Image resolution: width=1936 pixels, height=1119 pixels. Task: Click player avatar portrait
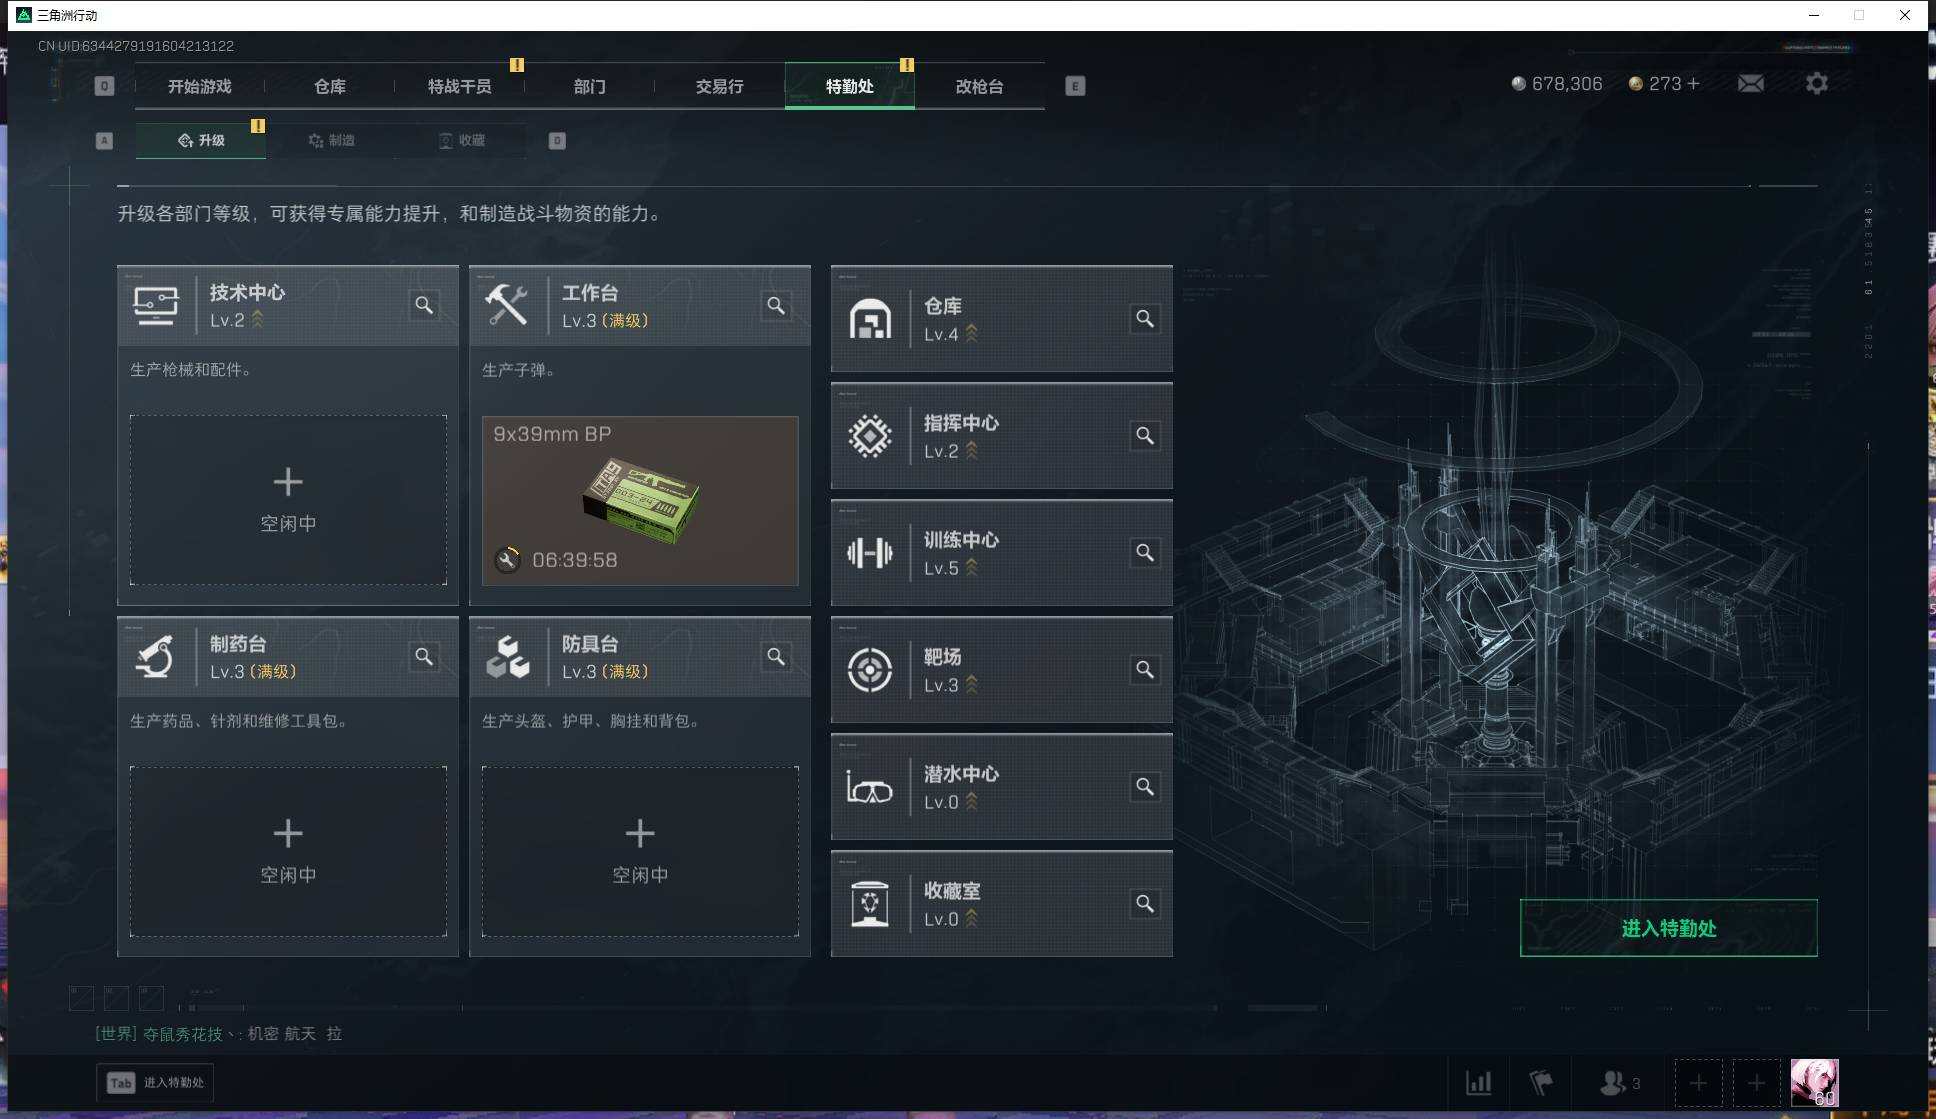coord(1814,1082)
